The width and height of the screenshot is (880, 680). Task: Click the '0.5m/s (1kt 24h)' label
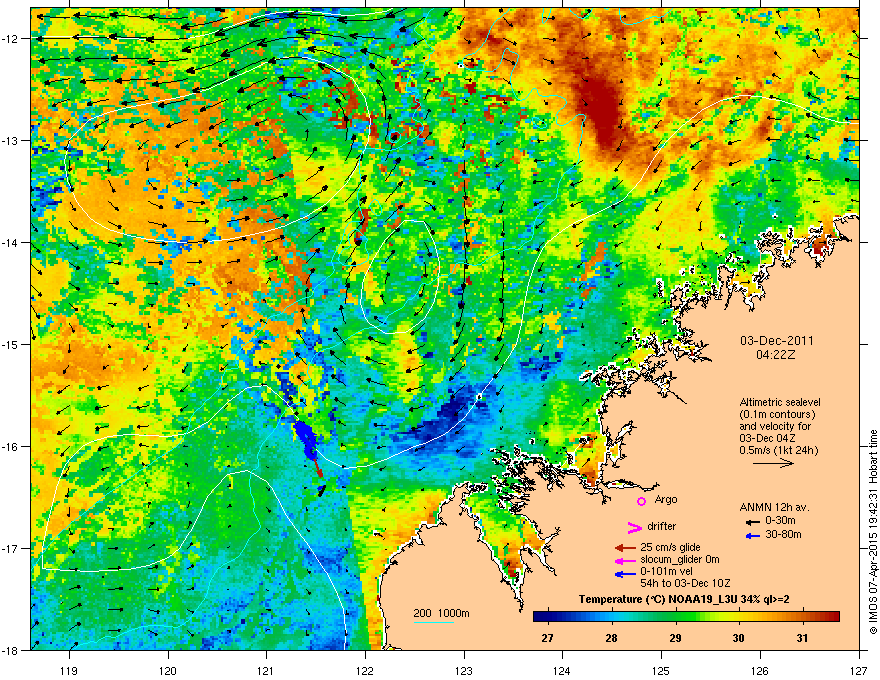[778, 450]
